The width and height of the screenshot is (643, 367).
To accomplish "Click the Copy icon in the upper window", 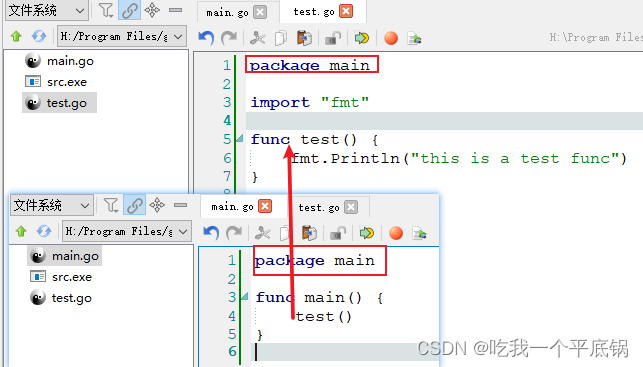I will [281, 38].
